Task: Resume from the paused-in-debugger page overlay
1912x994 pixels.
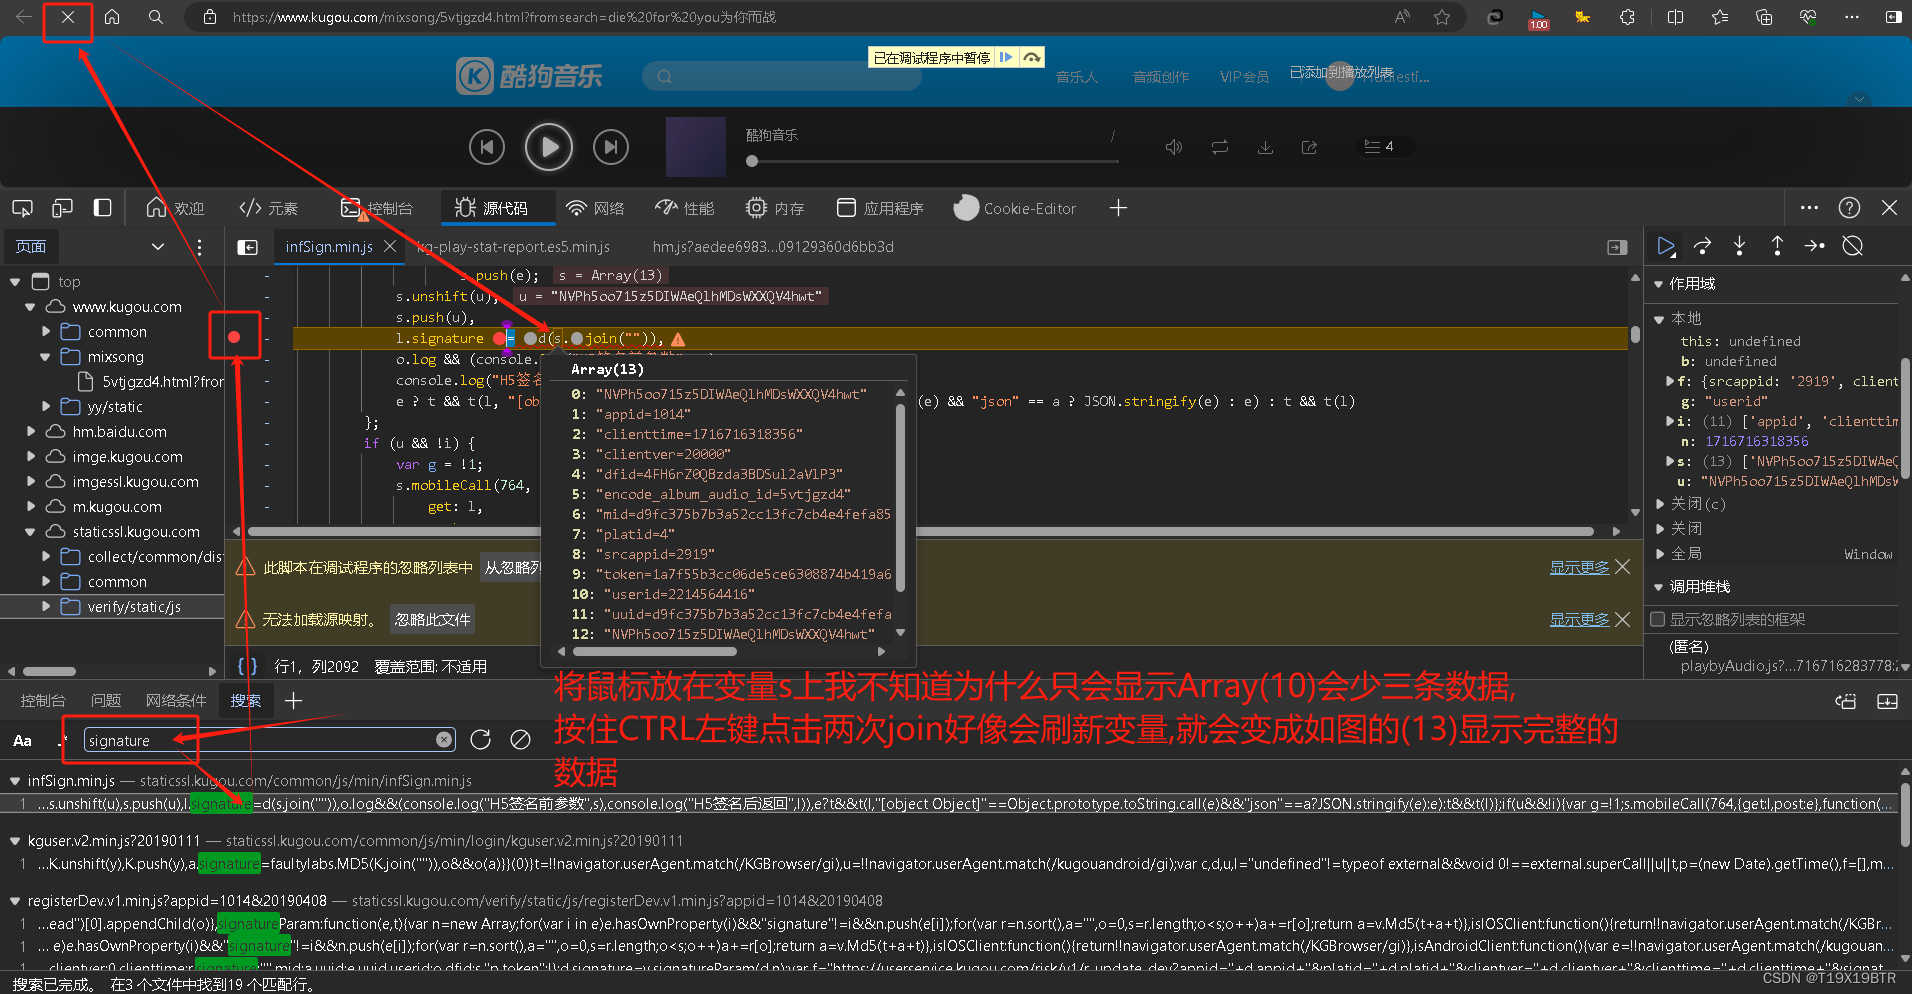Action: (1006, 58)
